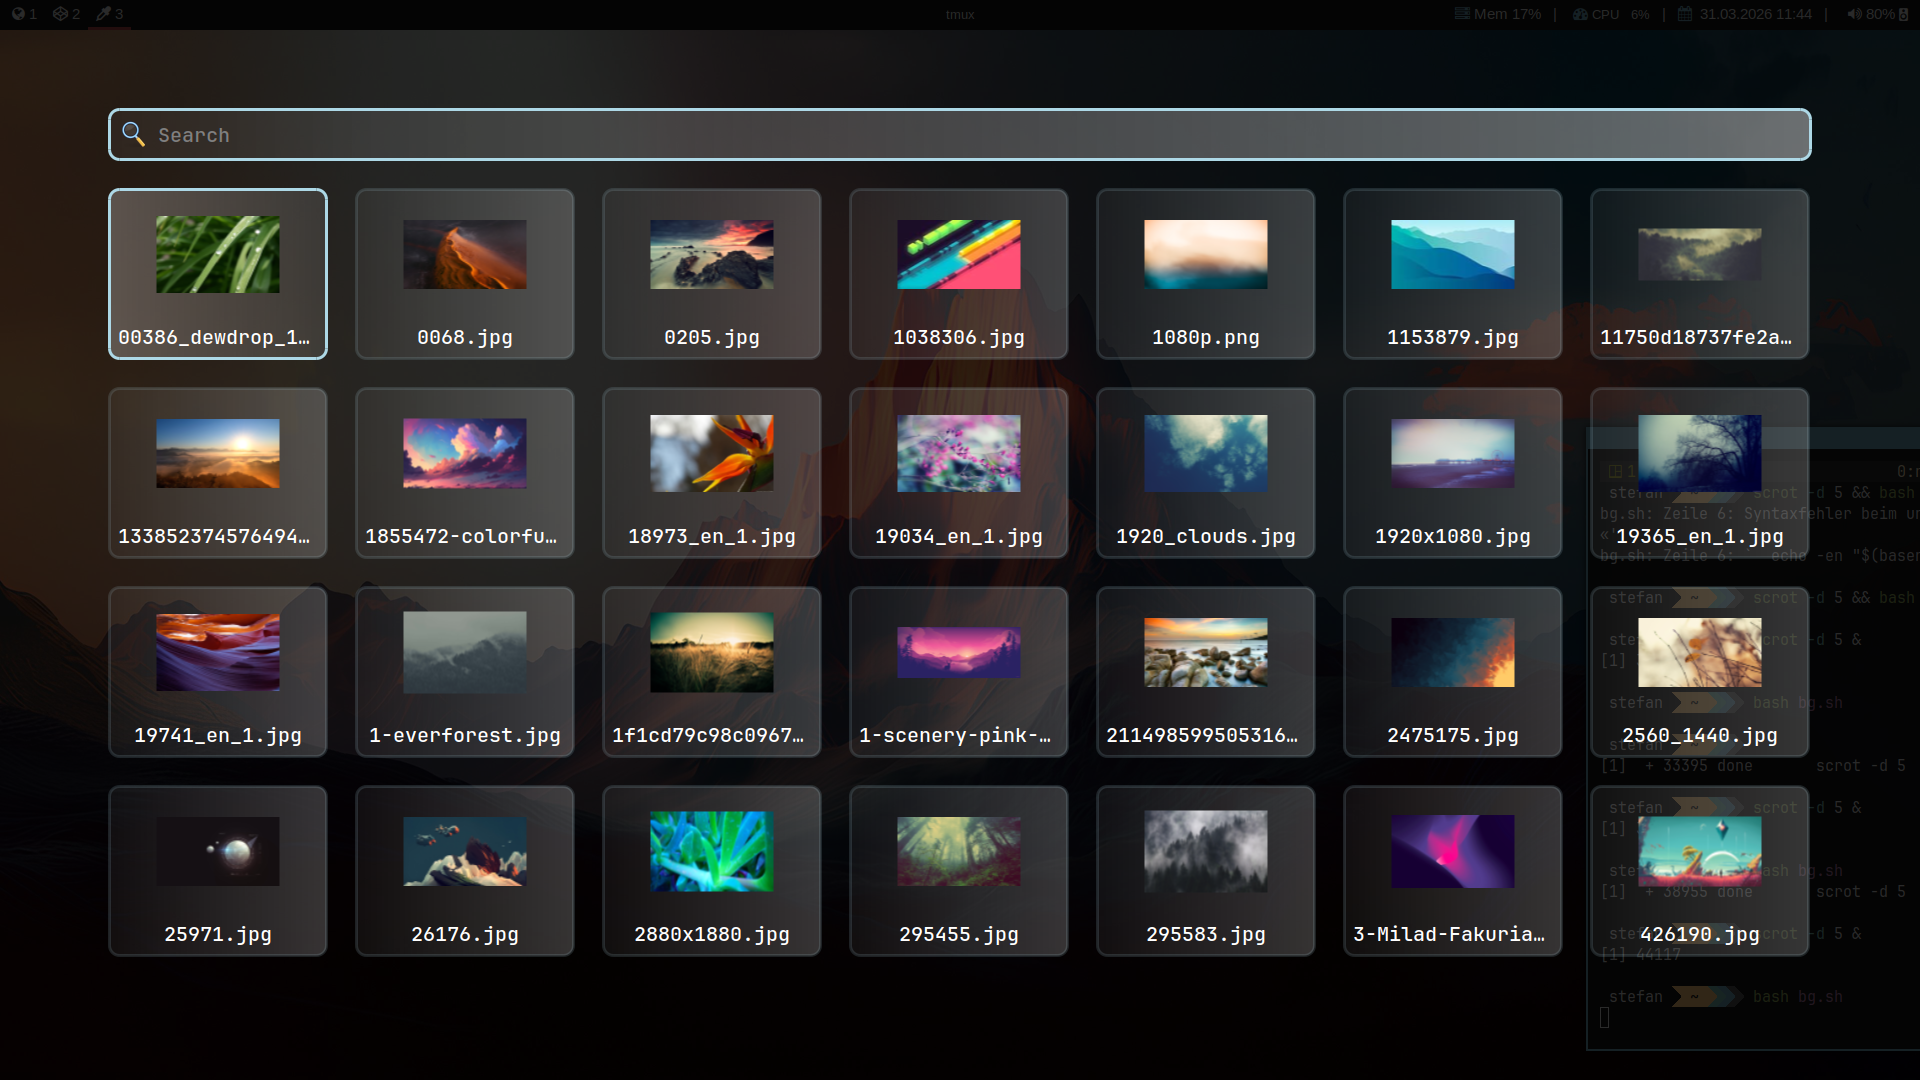Select the 1-everforest.jpg wallpaper entry
Viewport: 1920px width, 1080px height.
point(465,672)
